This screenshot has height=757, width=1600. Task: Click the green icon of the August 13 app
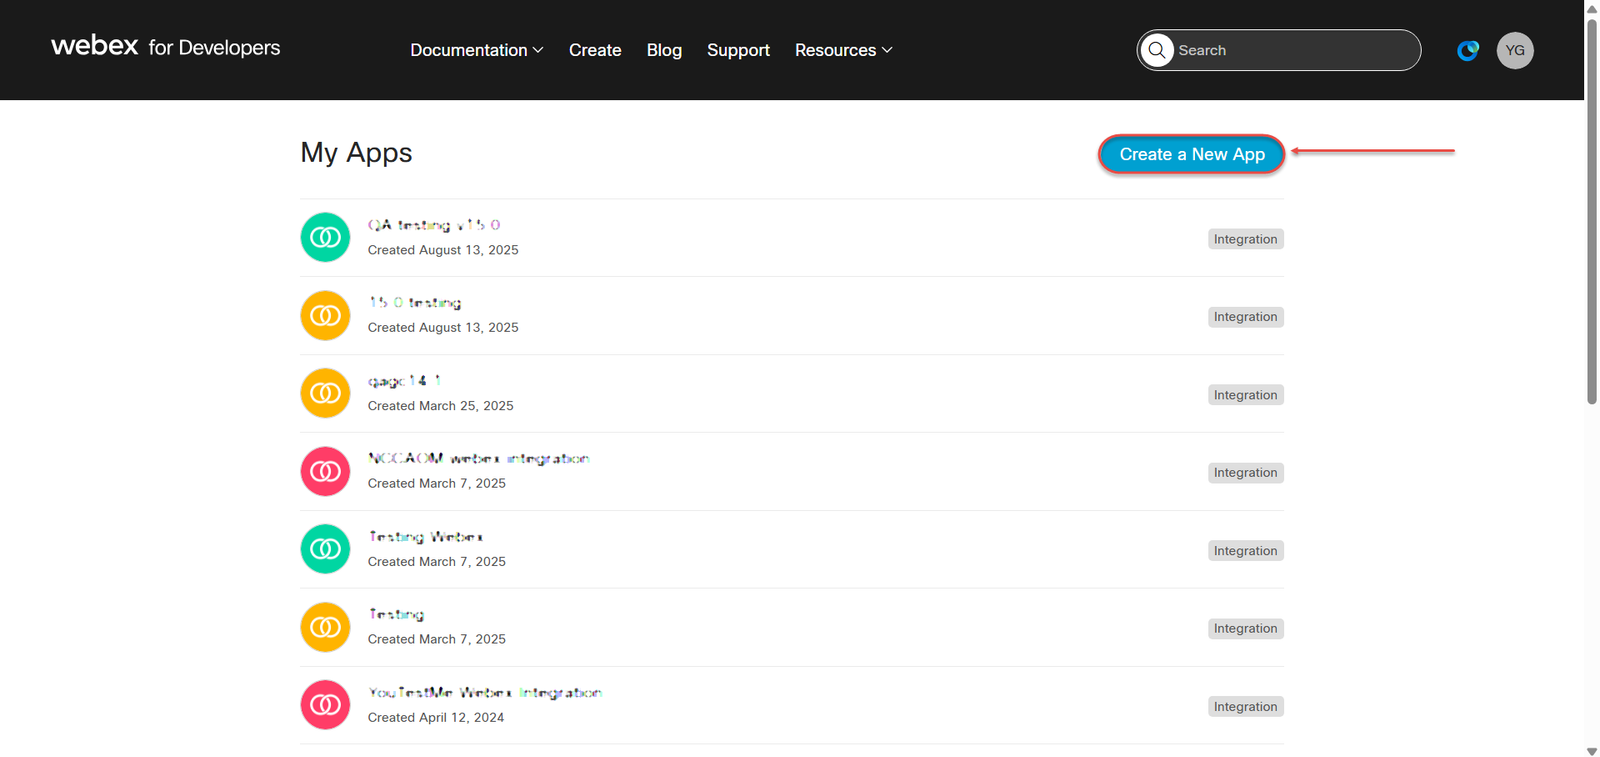pyautogui.click(x=325, y=237)
